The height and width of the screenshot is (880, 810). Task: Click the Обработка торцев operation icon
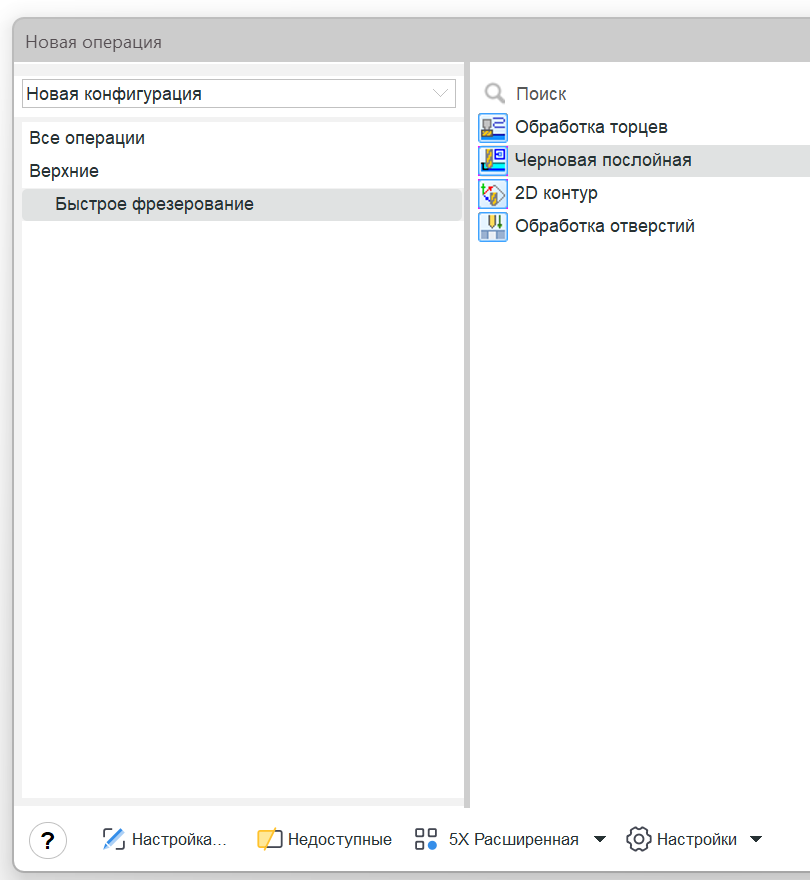pyautogui.click(x=493, y=127)
